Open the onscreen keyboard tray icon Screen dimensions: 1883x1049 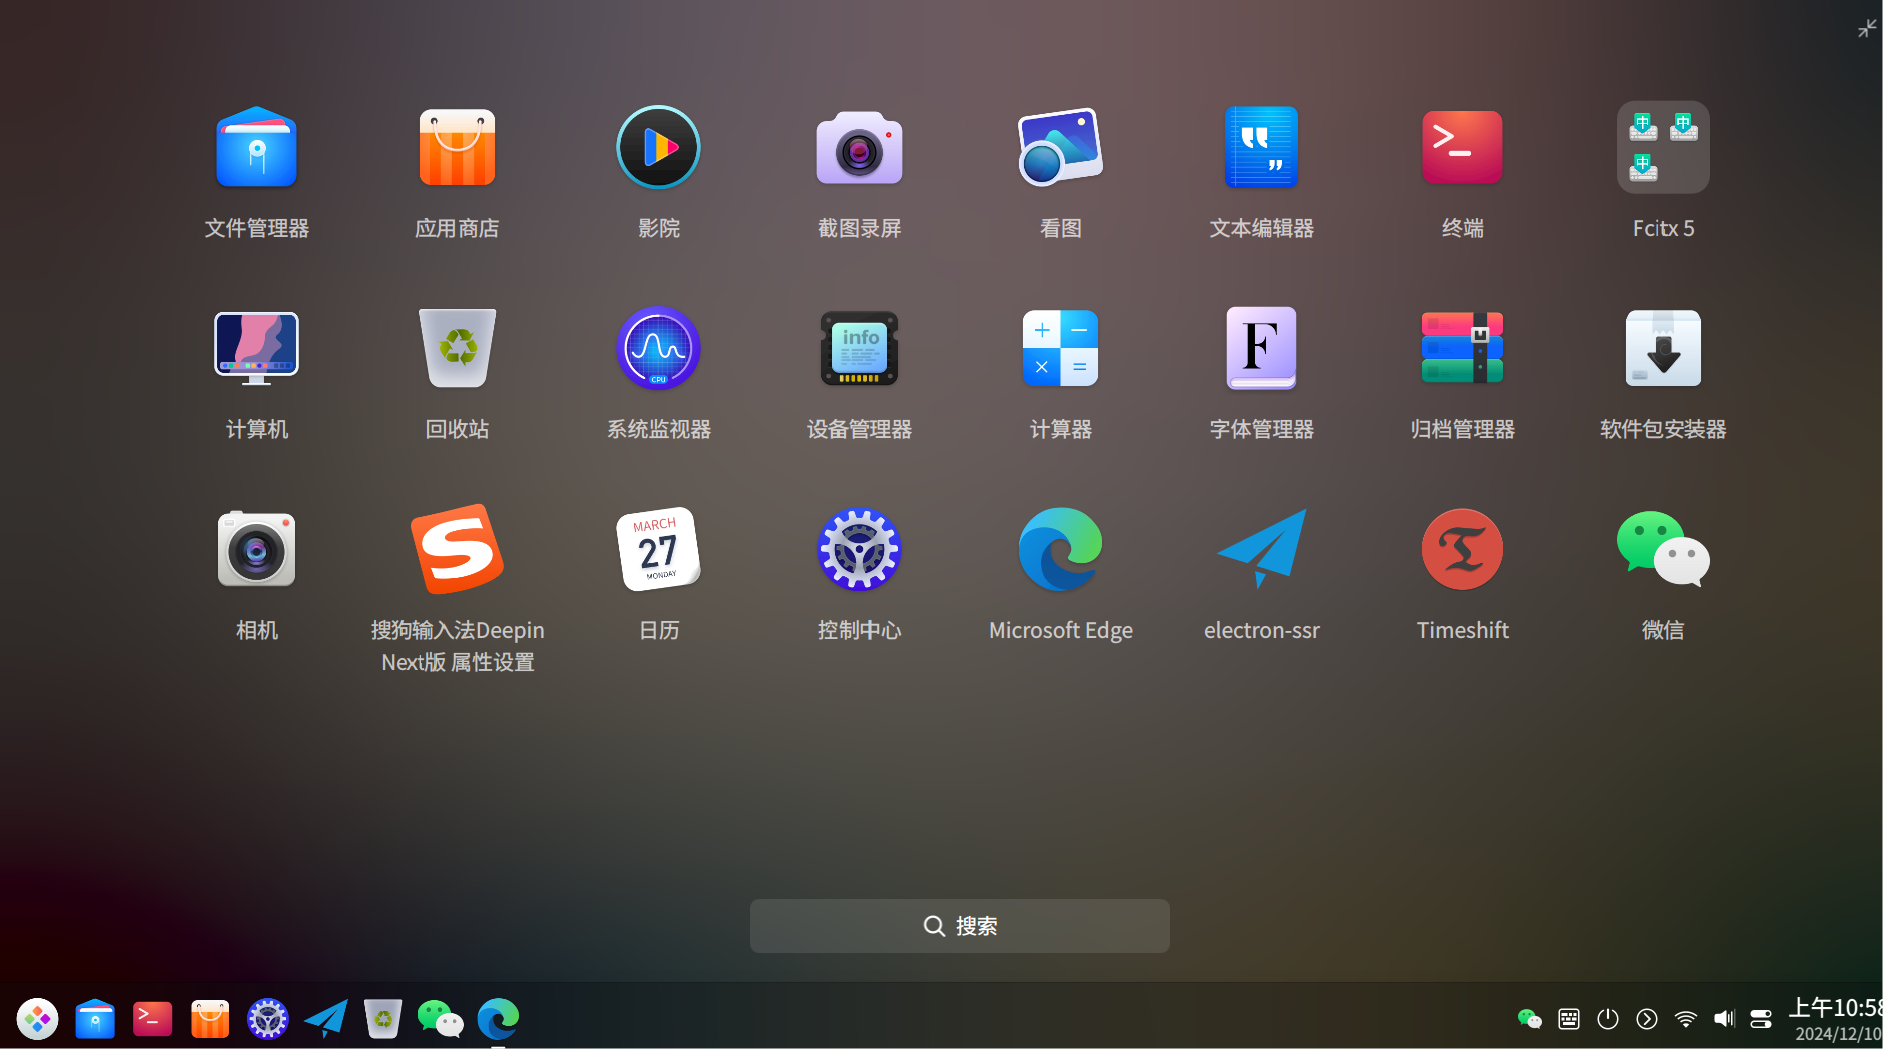(x=1569, y=1019)
